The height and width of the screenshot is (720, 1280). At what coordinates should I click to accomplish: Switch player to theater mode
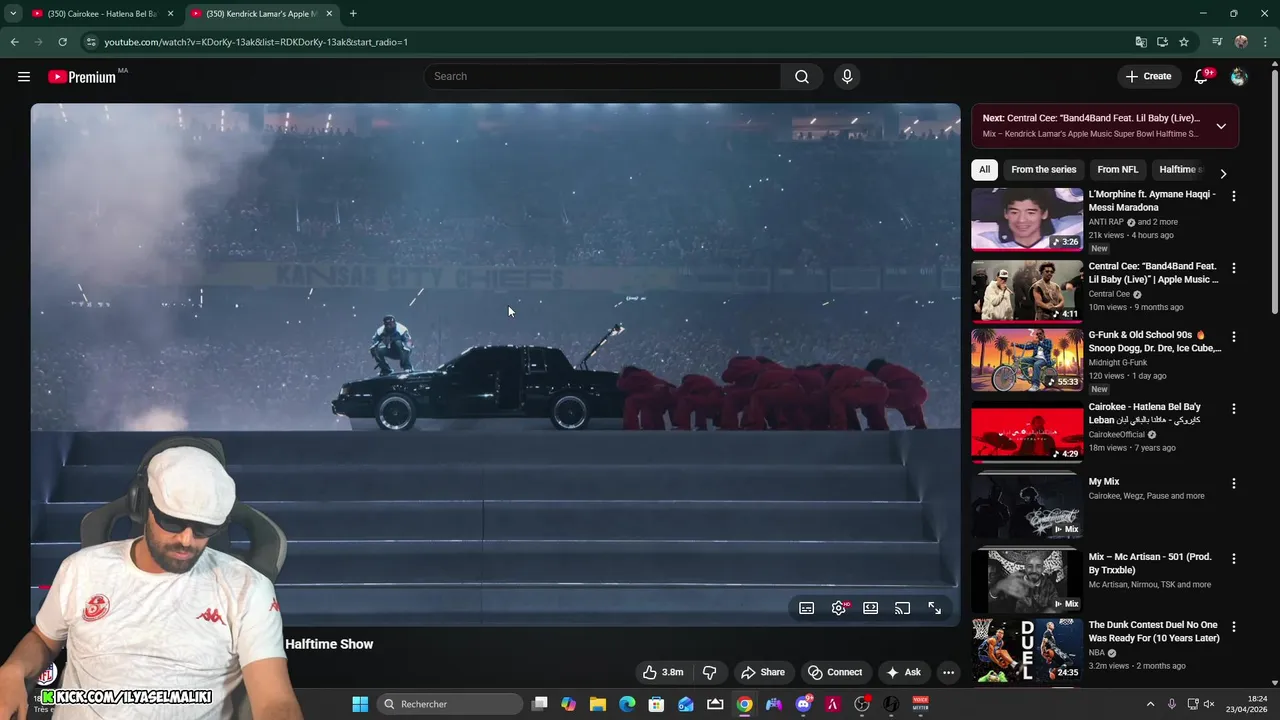[x=871, y=608]
